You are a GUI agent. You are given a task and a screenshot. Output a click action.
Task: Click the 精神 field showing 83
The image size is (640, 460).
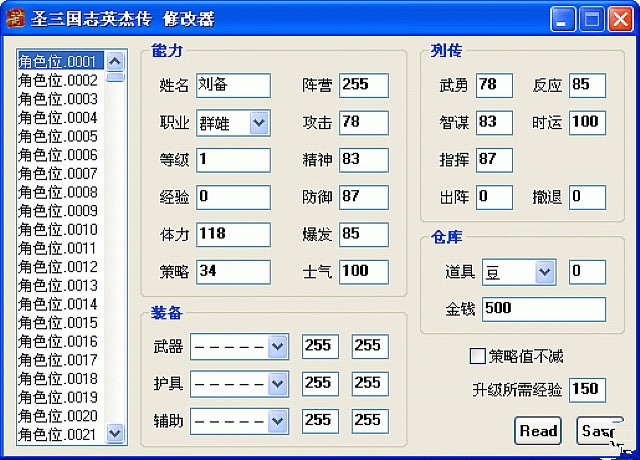click(364, 160)
